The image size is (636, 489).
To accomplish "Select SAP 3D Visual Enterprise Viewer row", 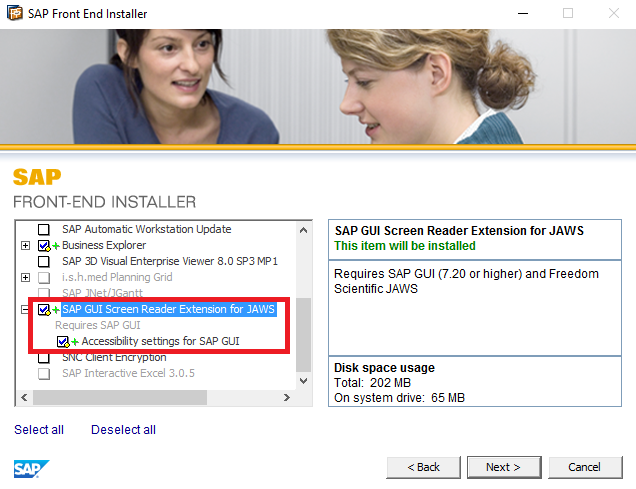I will (x=170, y=261).
